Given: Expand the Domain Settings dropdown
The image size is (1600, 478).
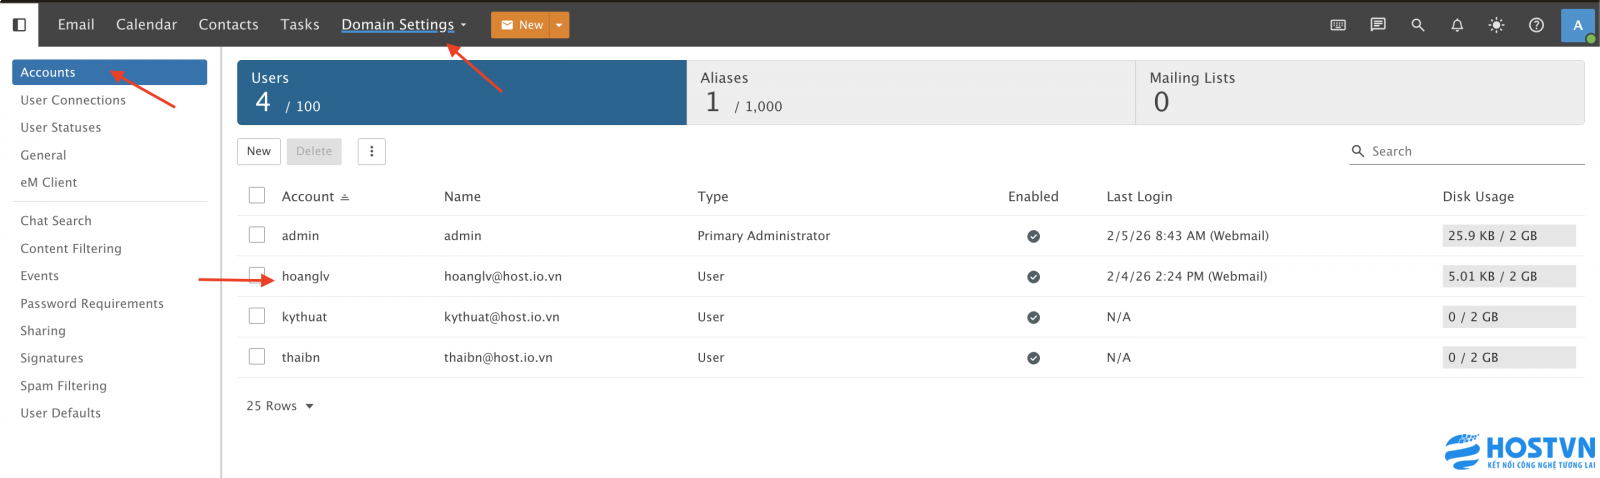Looking at the screenshot, I should click(404, 25).
